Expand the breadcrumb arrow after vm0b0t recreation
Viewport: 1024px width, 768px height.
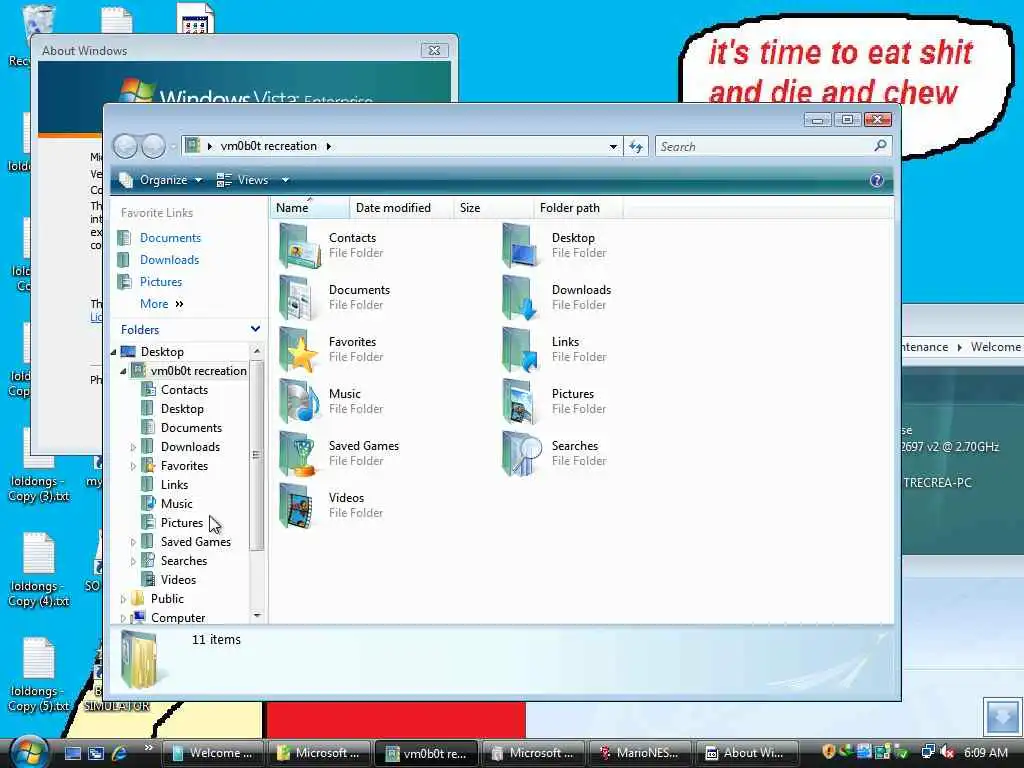[x=328, y=146]
